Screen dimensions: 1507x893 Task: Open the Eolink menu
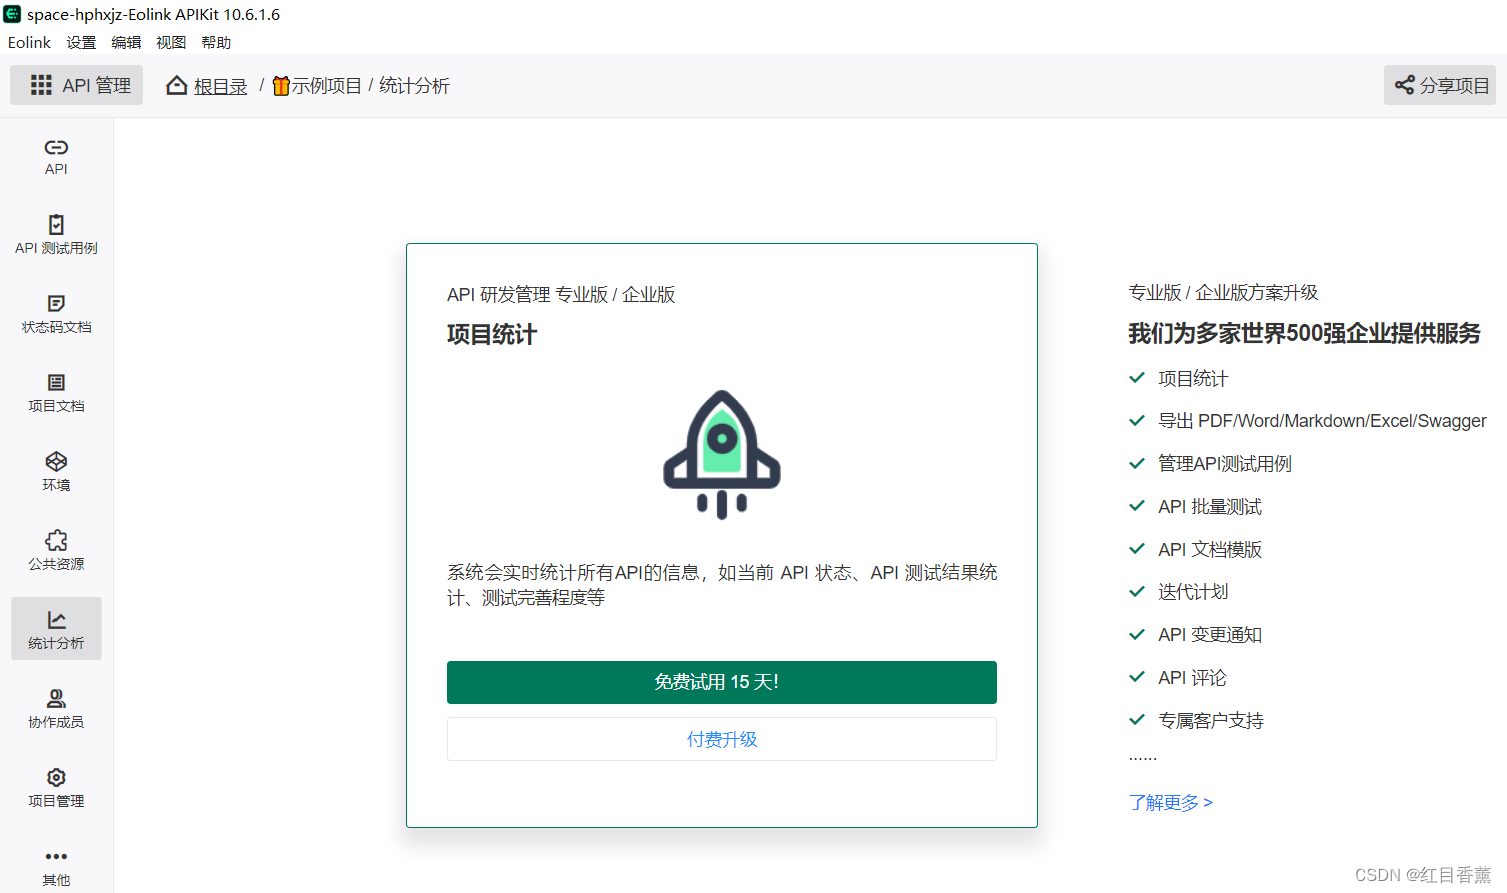coord(29,42)
